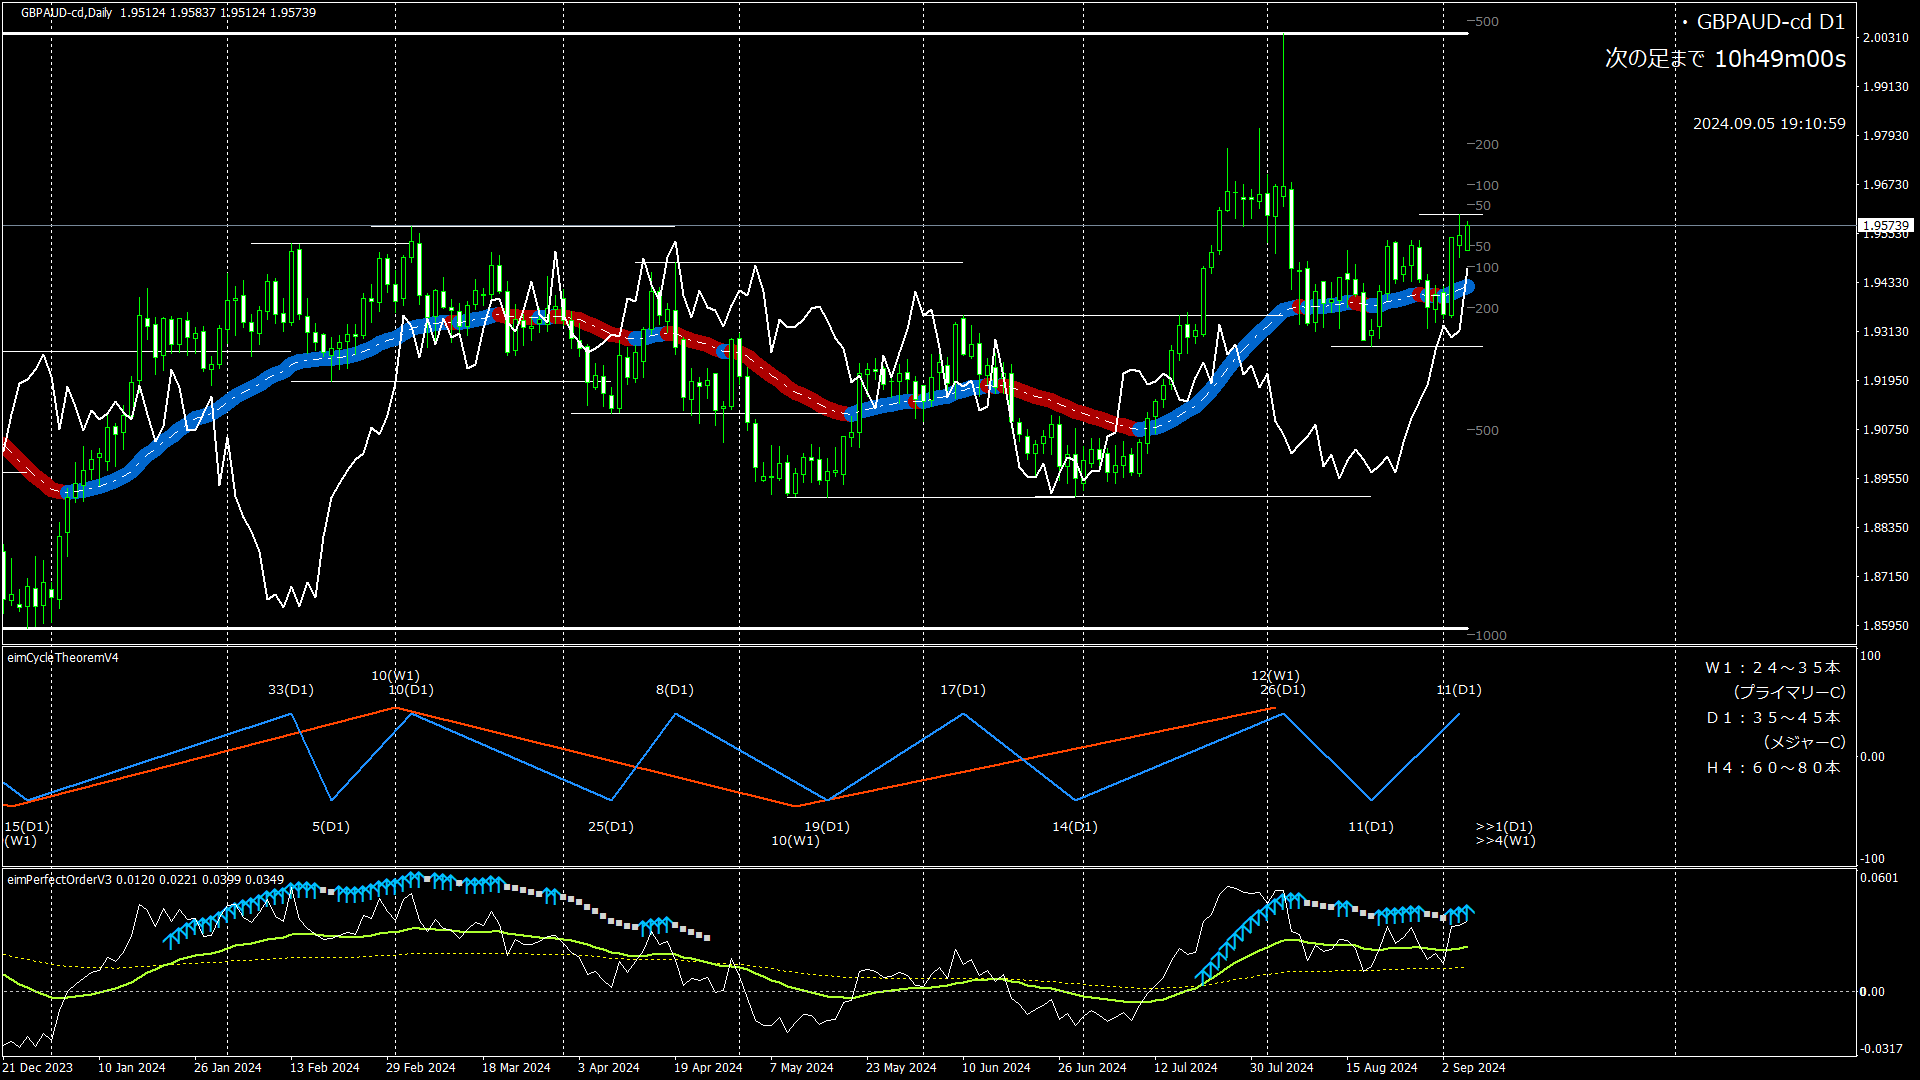Click the H4：60～80本 cycle text
Image resolution: width=1920 pixels, height=1080 pixels.
click(x=1772, y=768)
